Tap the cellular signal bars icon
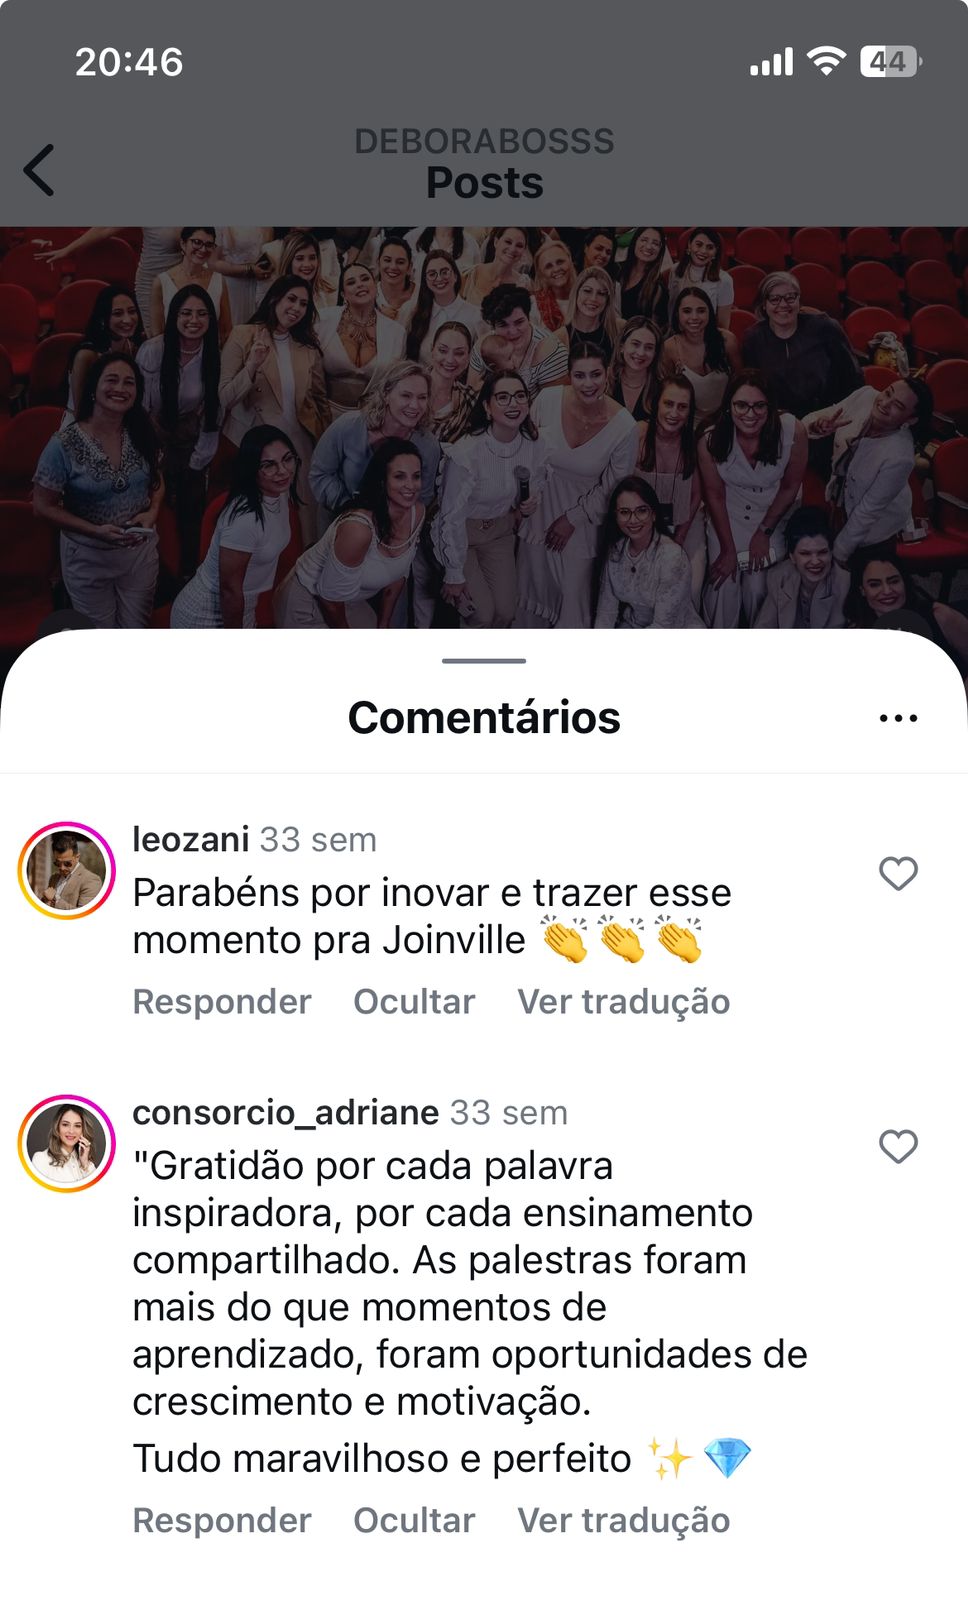 click(771, 63)
